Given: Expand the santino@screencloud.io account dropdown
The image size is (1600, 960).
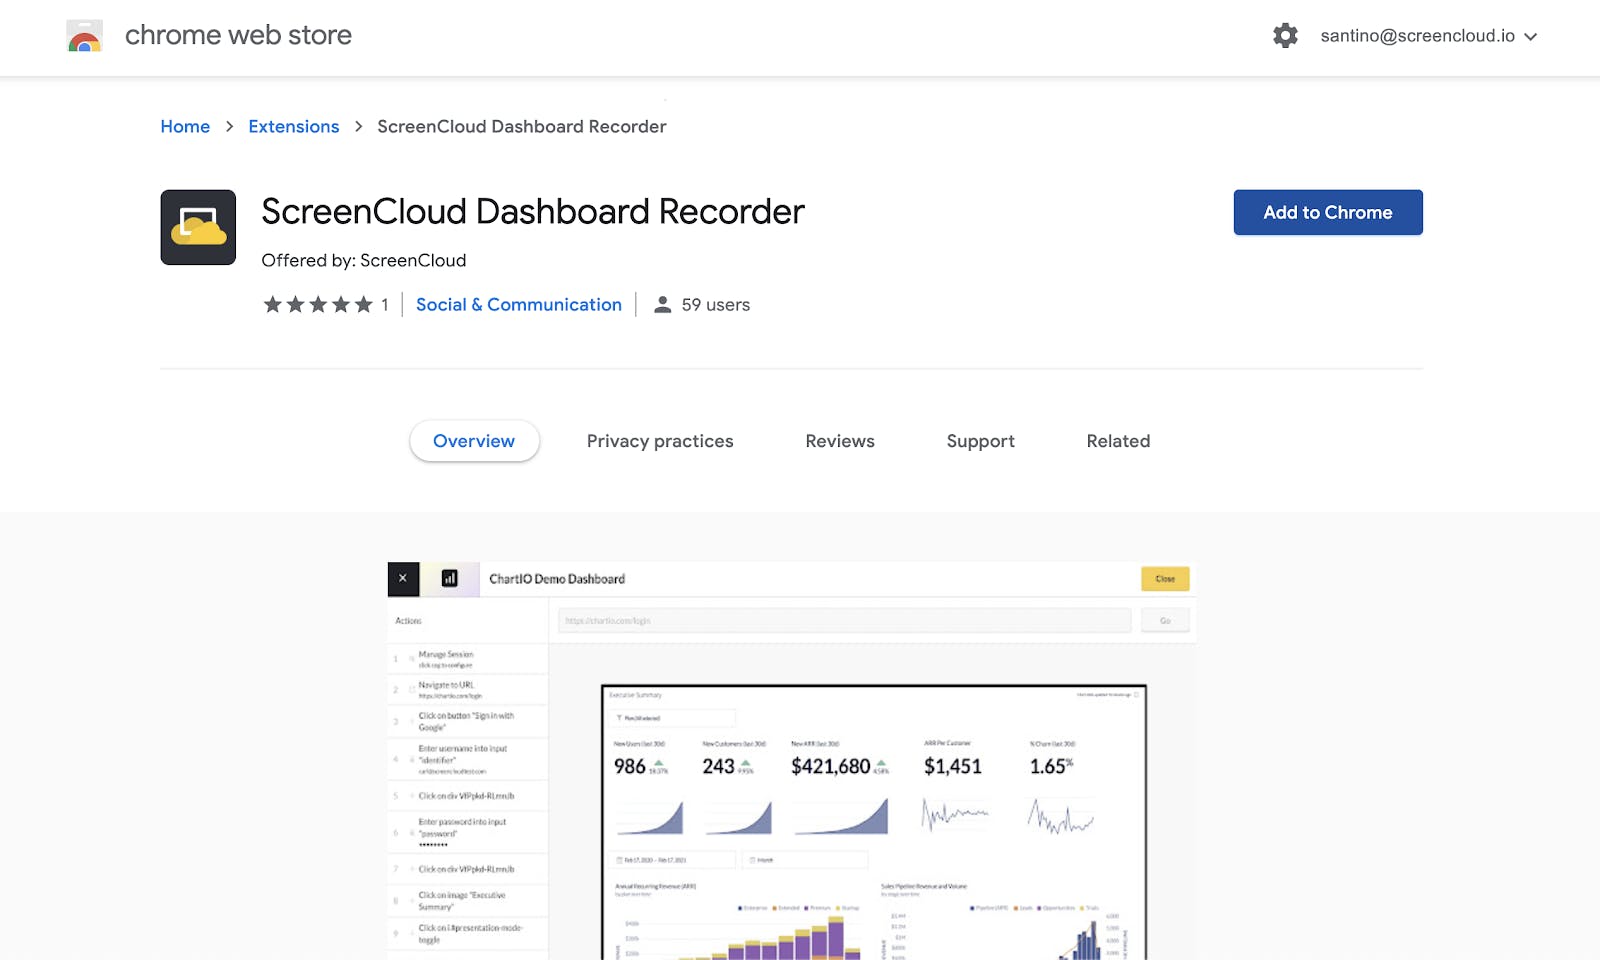Looking at the screenshot, I should click(1428, 36).
